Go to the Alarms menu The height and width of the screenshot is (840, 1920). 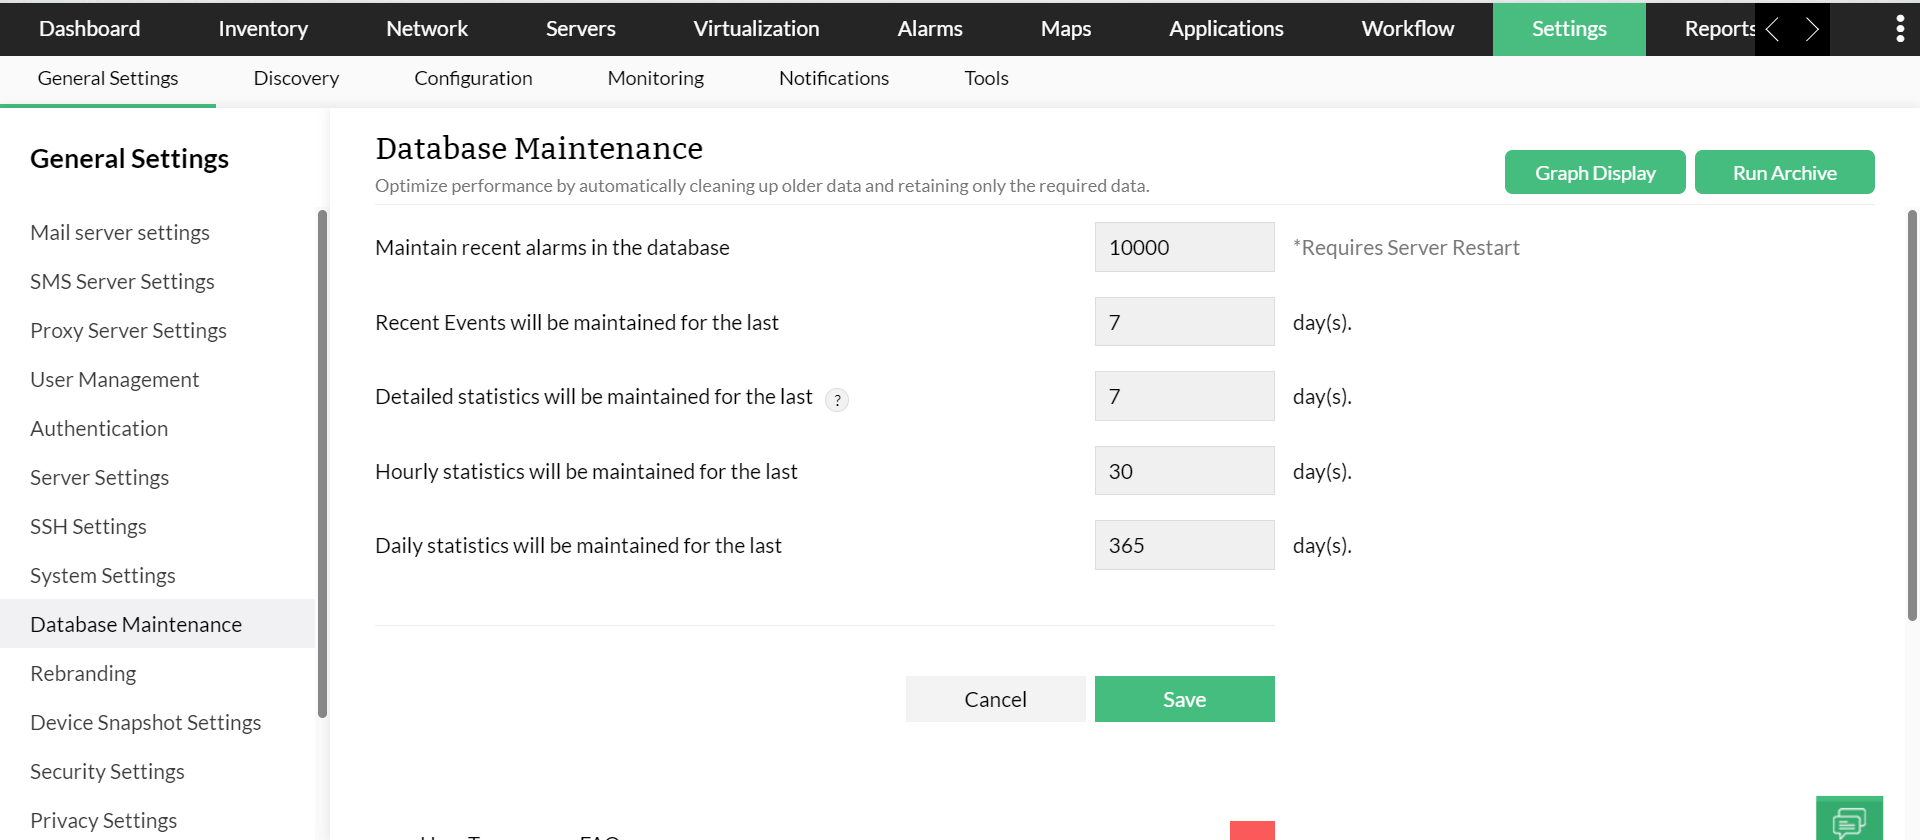coord(929,29)
